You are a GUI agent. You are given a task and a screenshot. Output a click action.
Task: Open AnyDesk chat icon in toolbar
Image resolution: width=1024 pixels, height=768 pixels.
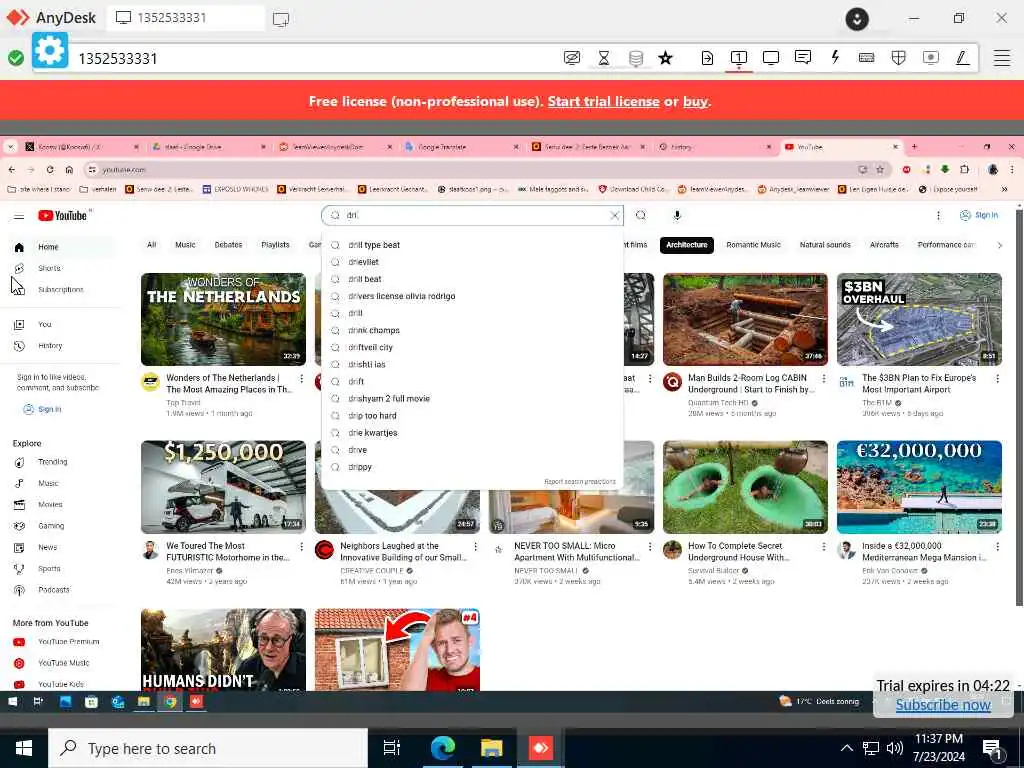click(x=803, y=57)
